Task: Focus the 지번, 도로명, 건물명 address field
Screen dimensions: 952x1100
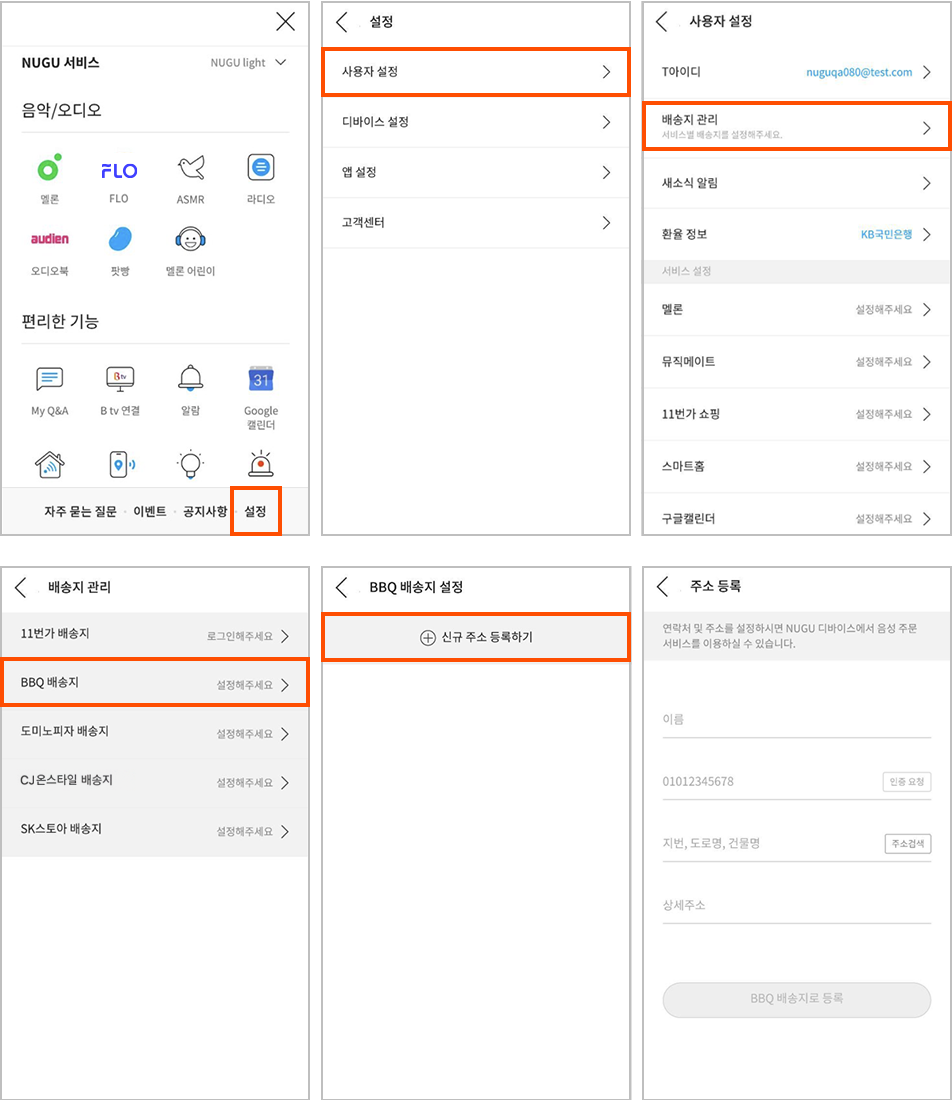Action: coord(772,843)
